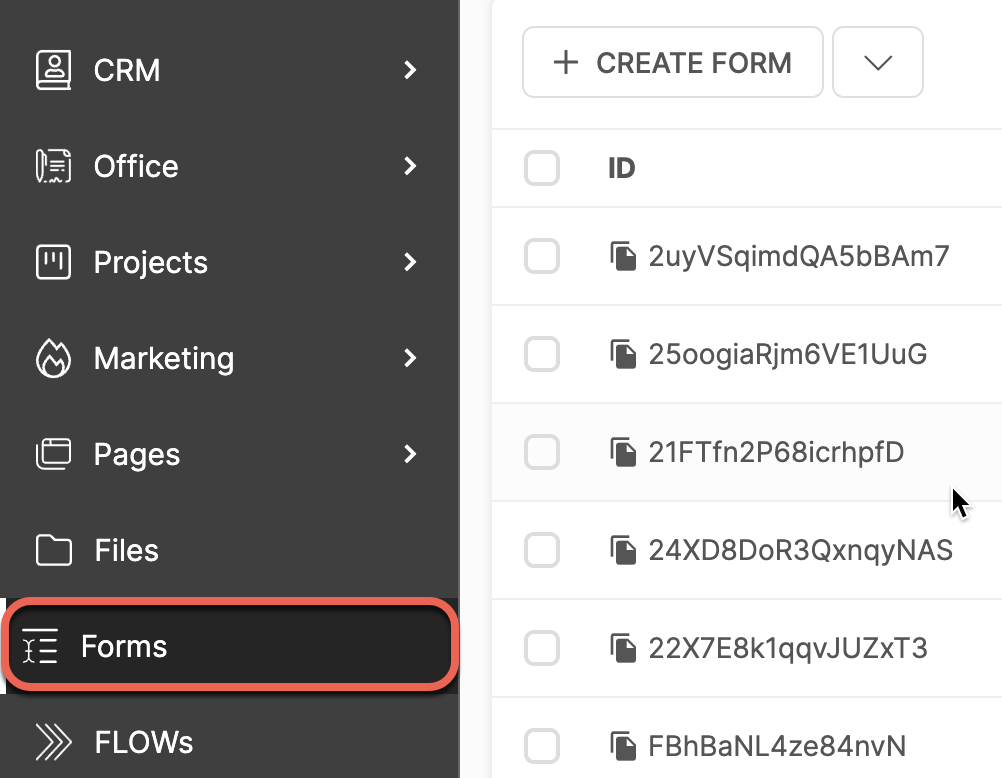Check the row FBhBaNL4ze84nvN checkbox
This screenshot has width=1002, height=778.
(542, 746)
